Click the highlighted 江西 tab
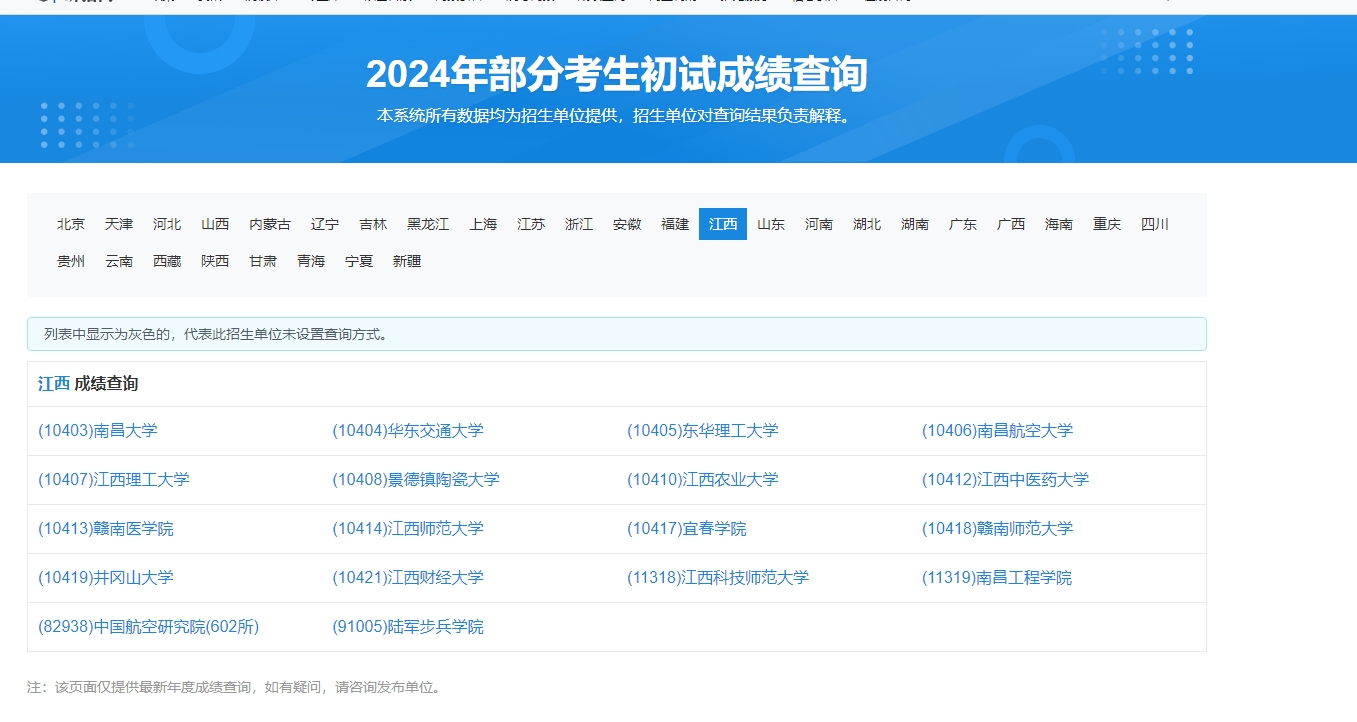 tap(723, 224)
